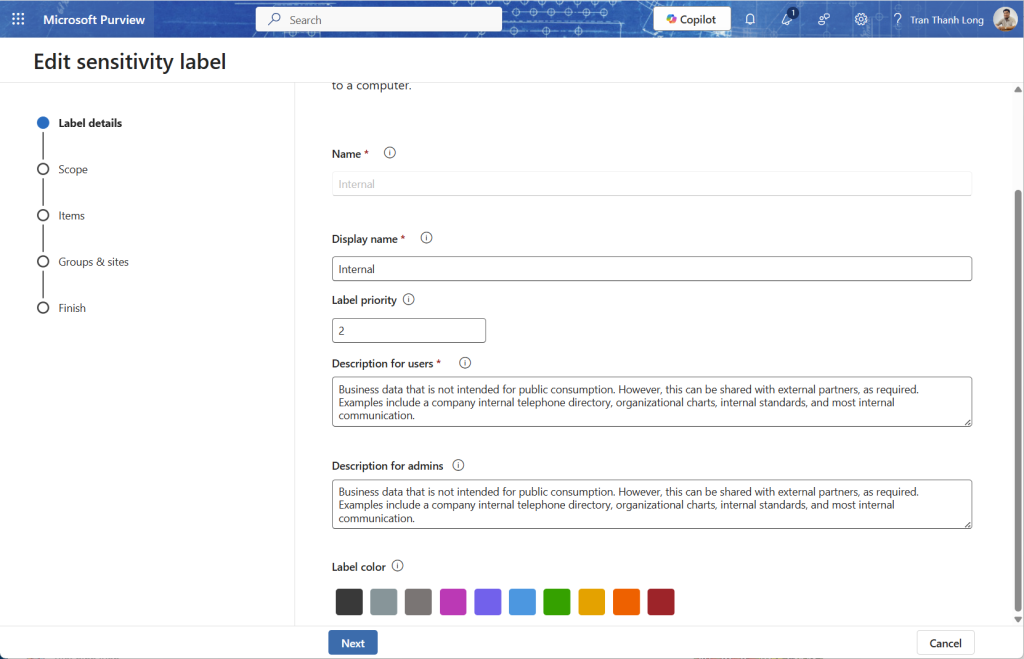Click the Next button
This screenshot has height=659, width=1024.
[x=352, y=643]
